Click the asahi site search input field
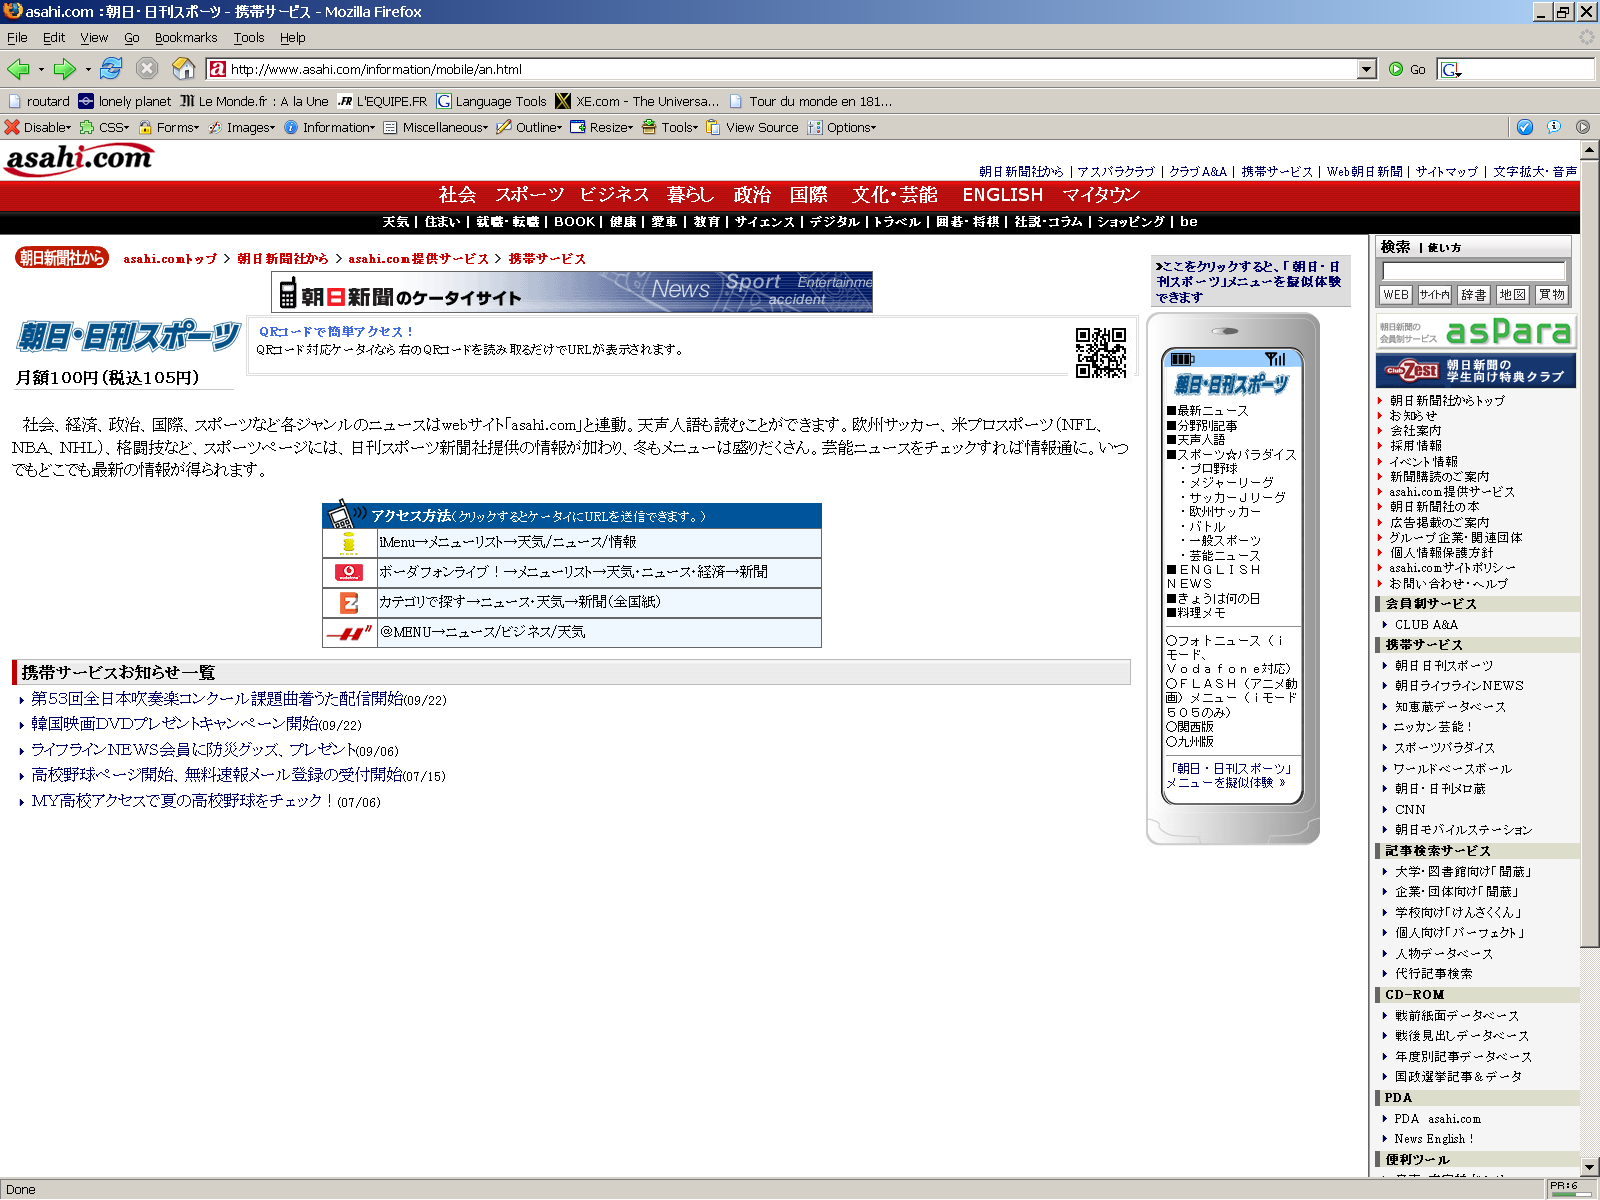The image size is (1600, 1200). [1473, 271]
